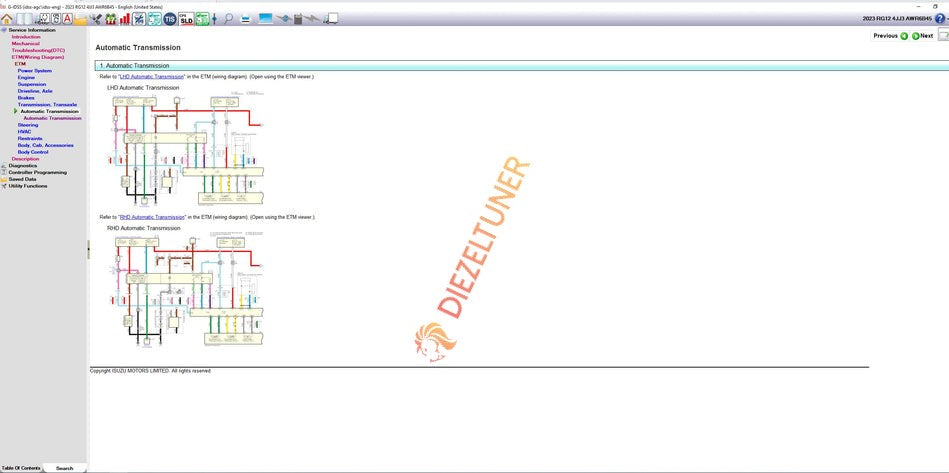Click the Utility Functions tools icon
The height and width of the screenshot is (473, 949).
coord(4,186)
